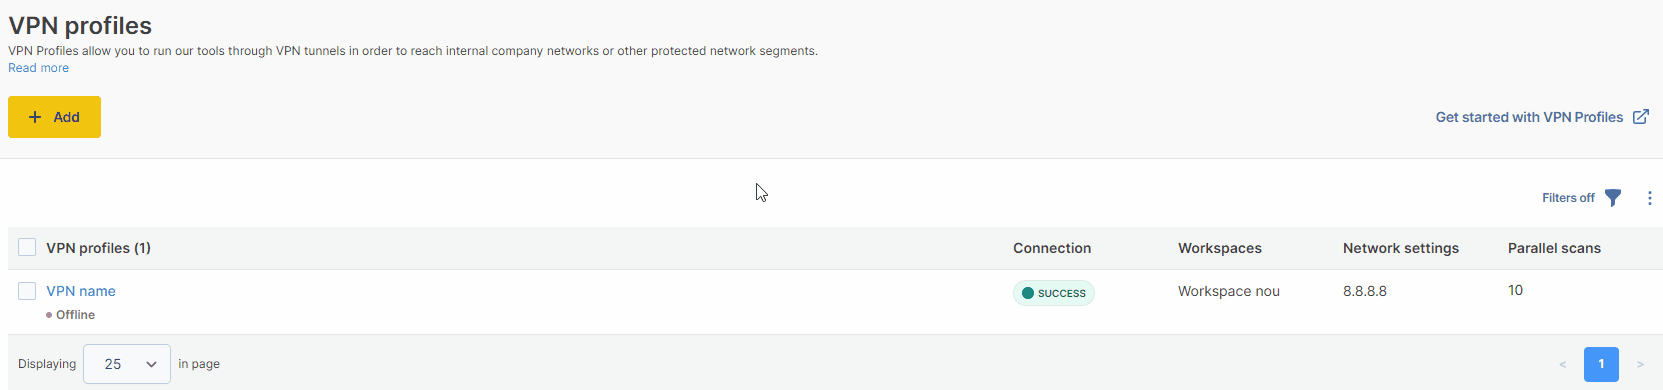Click the yellow Add button
The height and width of the screenshot is (390, 1663).
pyautogui.click(x=54, y=117)
